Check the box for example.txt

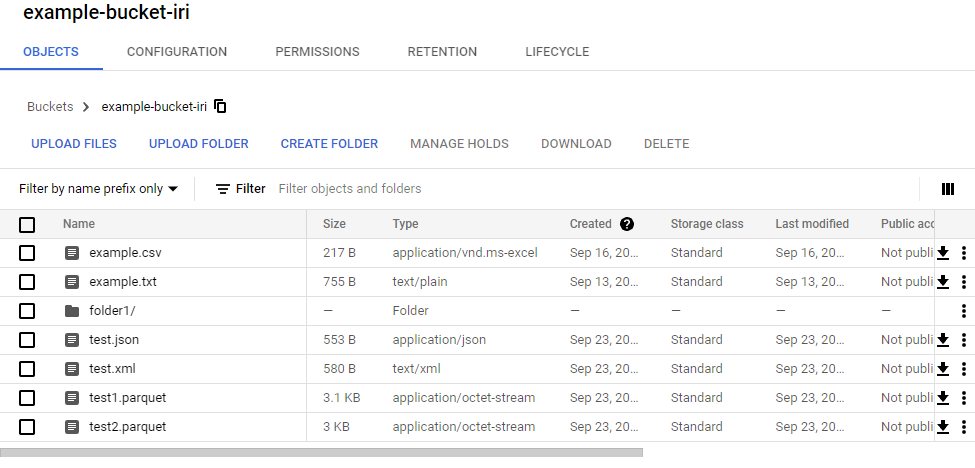[27, 282]
